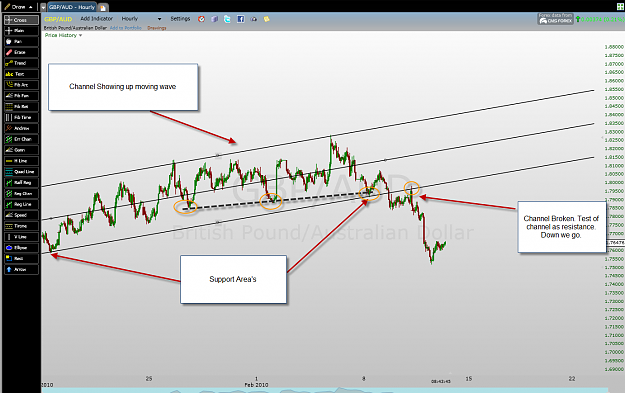The image size is (625, 393).
Task: Select the Reg Line tool
Action: (x=22, y=204)
